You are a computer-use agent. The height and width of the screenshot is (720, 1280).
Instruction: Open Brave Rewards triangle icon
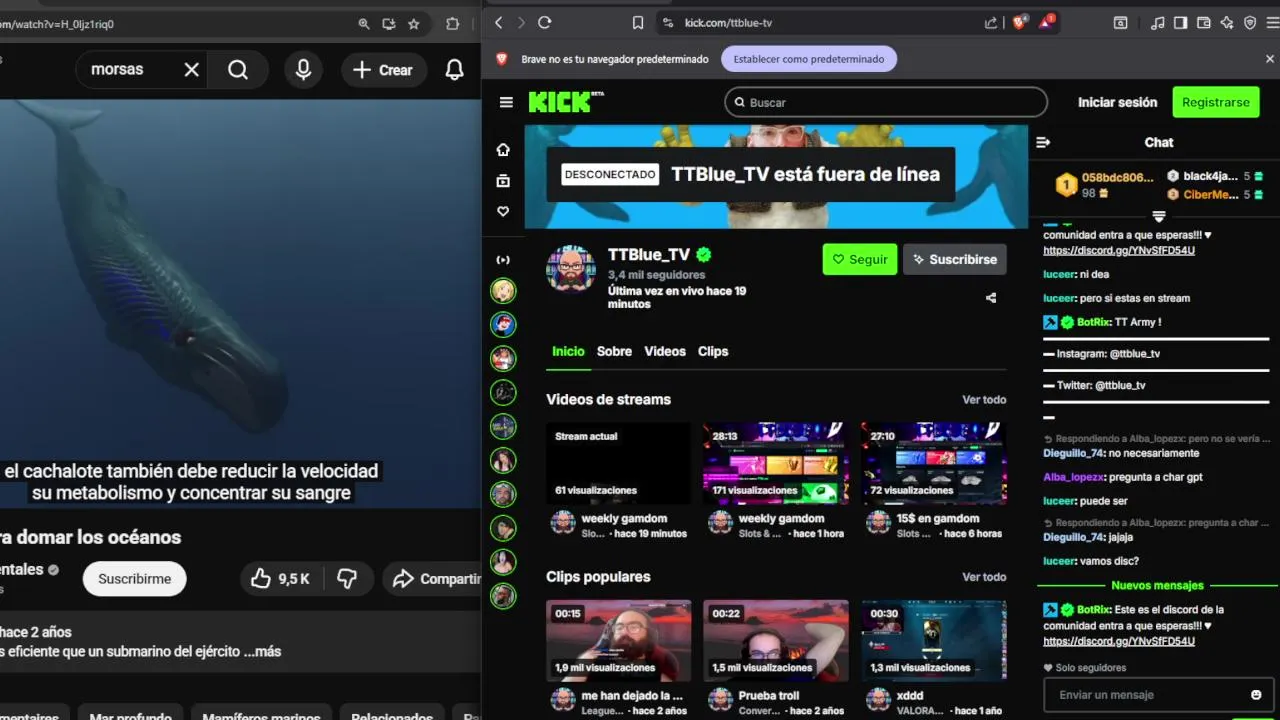point(1046,22)
